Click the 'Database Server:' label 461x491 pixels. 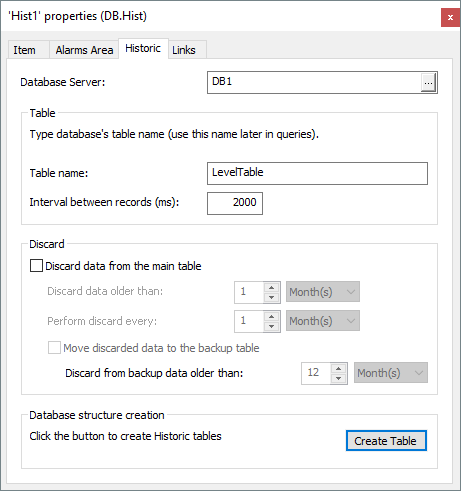63,82
